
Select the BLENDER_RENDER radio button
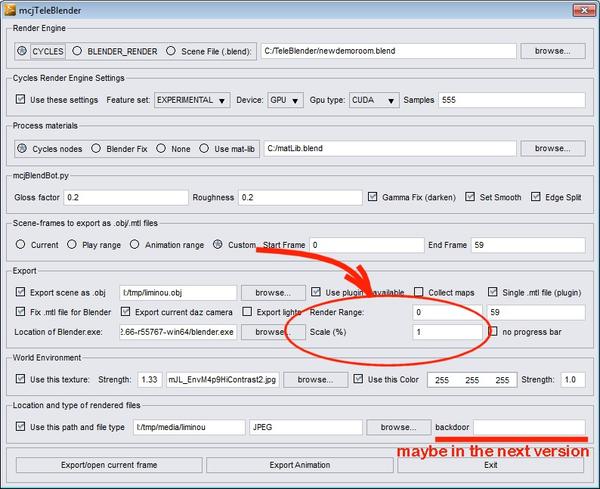[77, 51]
